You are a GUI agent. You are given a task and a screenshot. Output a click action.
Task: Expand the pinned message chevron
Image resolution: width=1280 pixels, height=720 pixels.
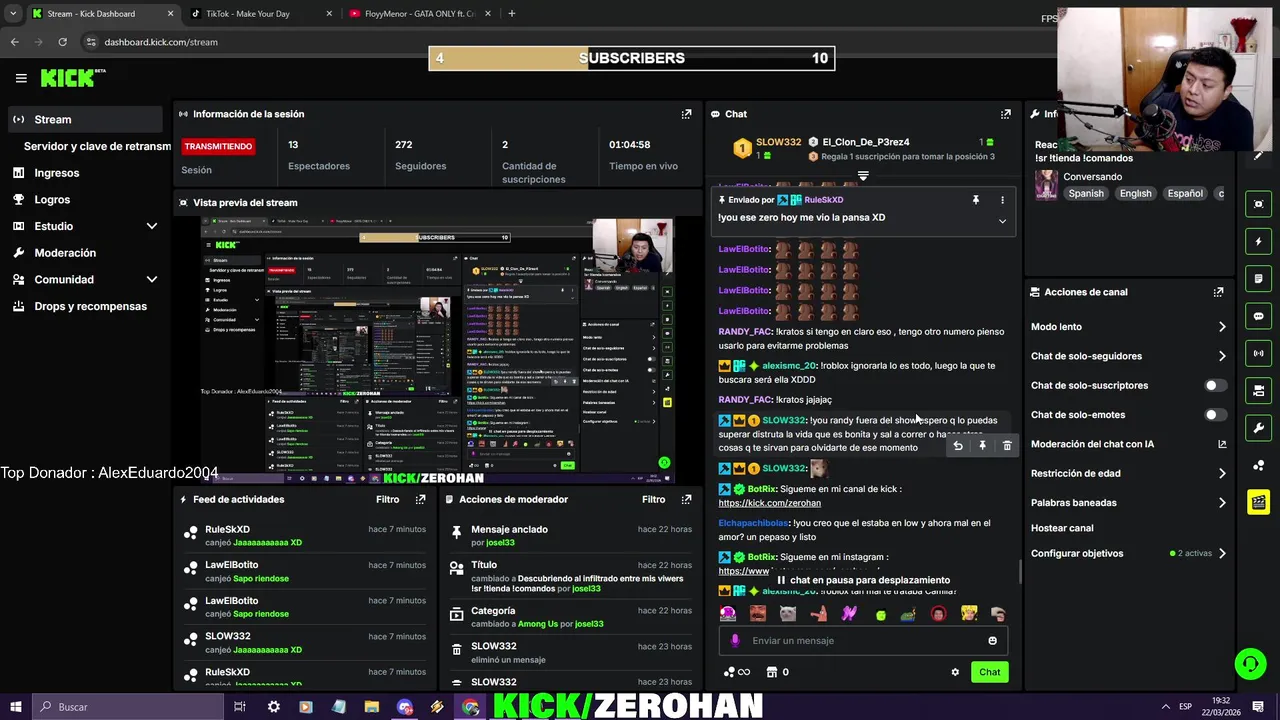pos(1002,221)
